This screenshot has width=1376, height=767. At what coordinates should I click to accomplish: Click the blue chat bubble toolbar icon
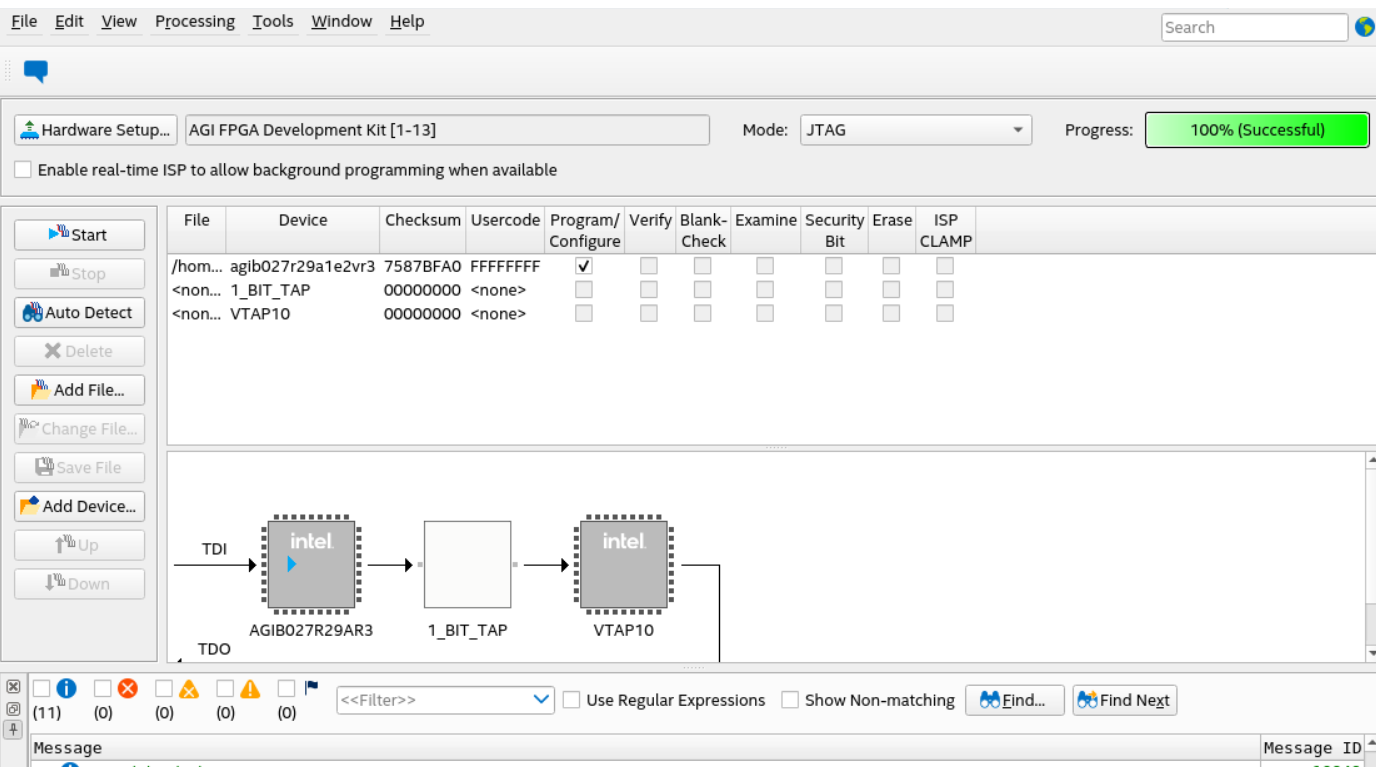click(36, 71)
